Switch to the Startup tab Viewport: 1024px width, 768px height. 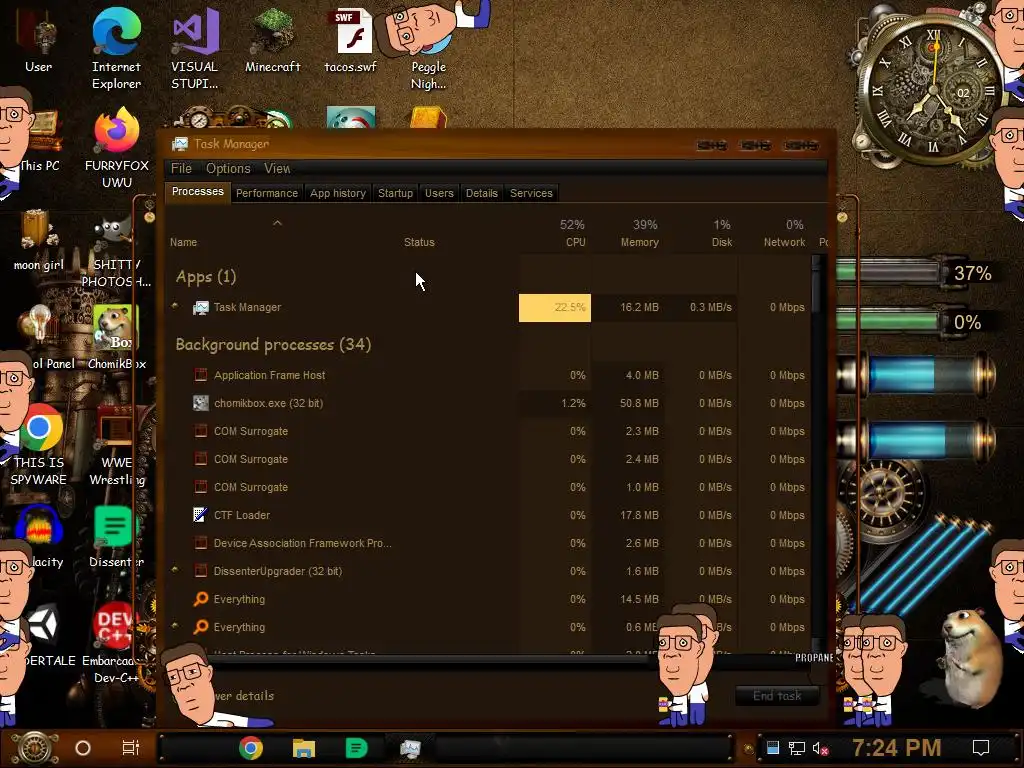coord(395,193)
